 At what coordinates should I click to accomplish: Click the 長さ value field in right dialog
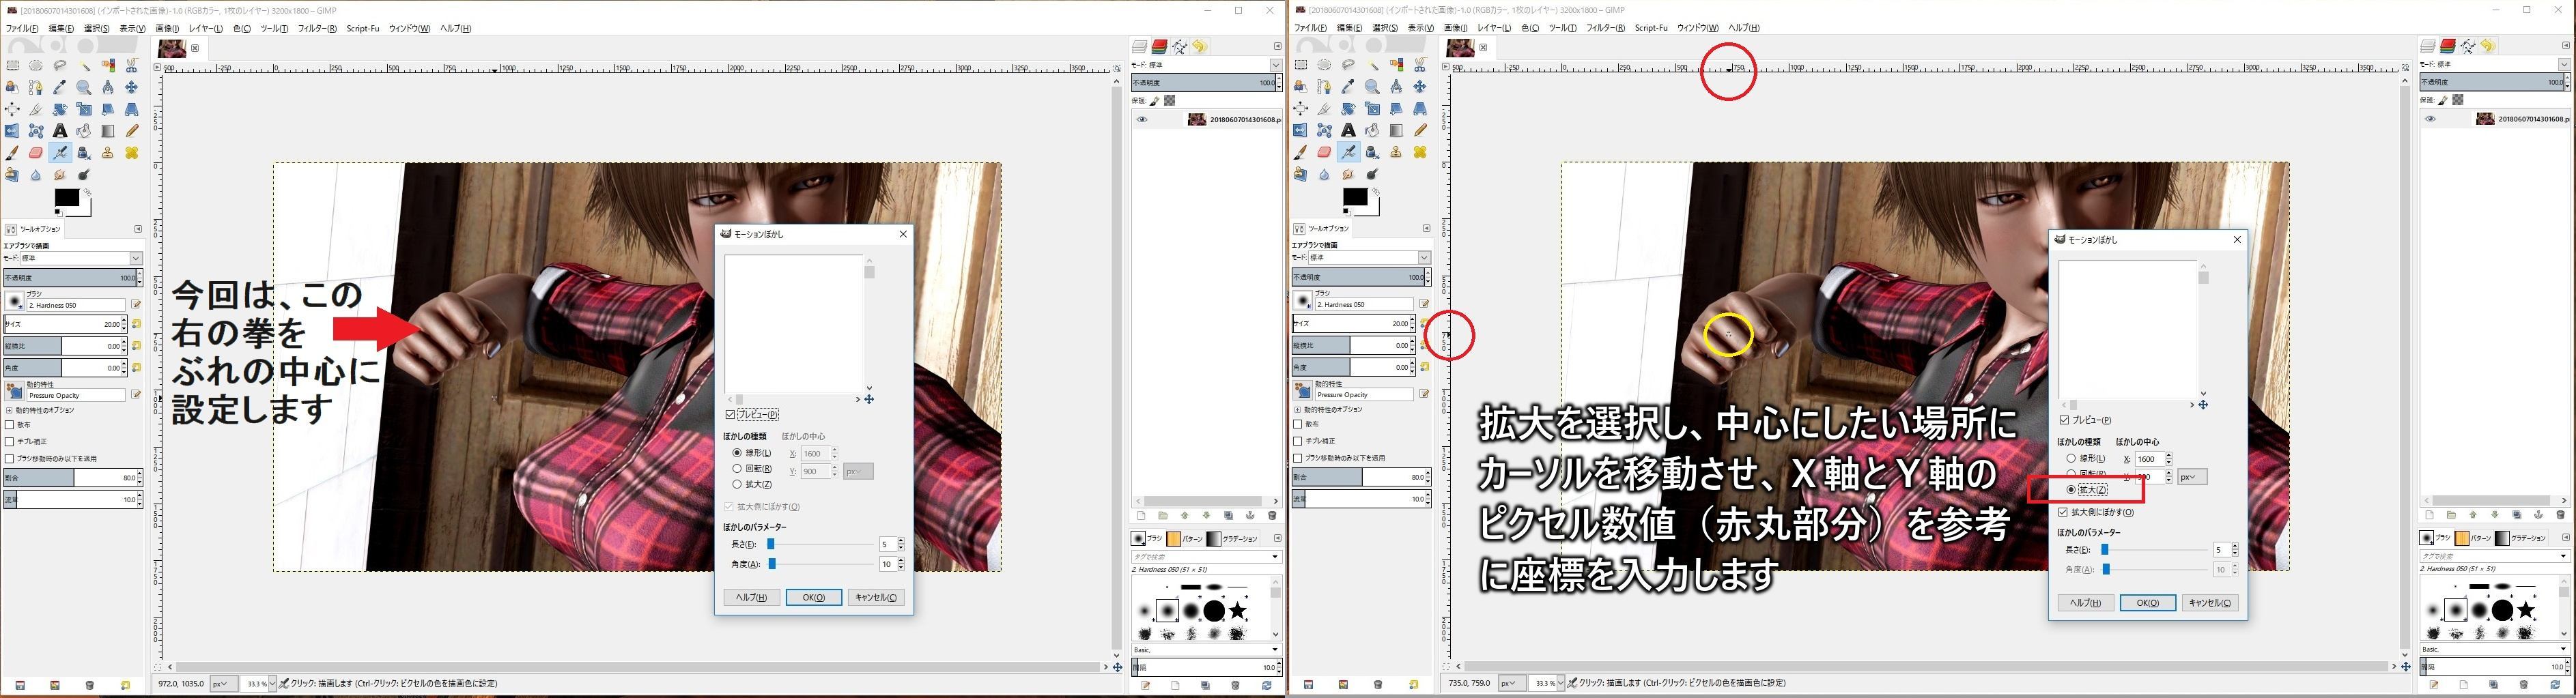click(2222, 550)
